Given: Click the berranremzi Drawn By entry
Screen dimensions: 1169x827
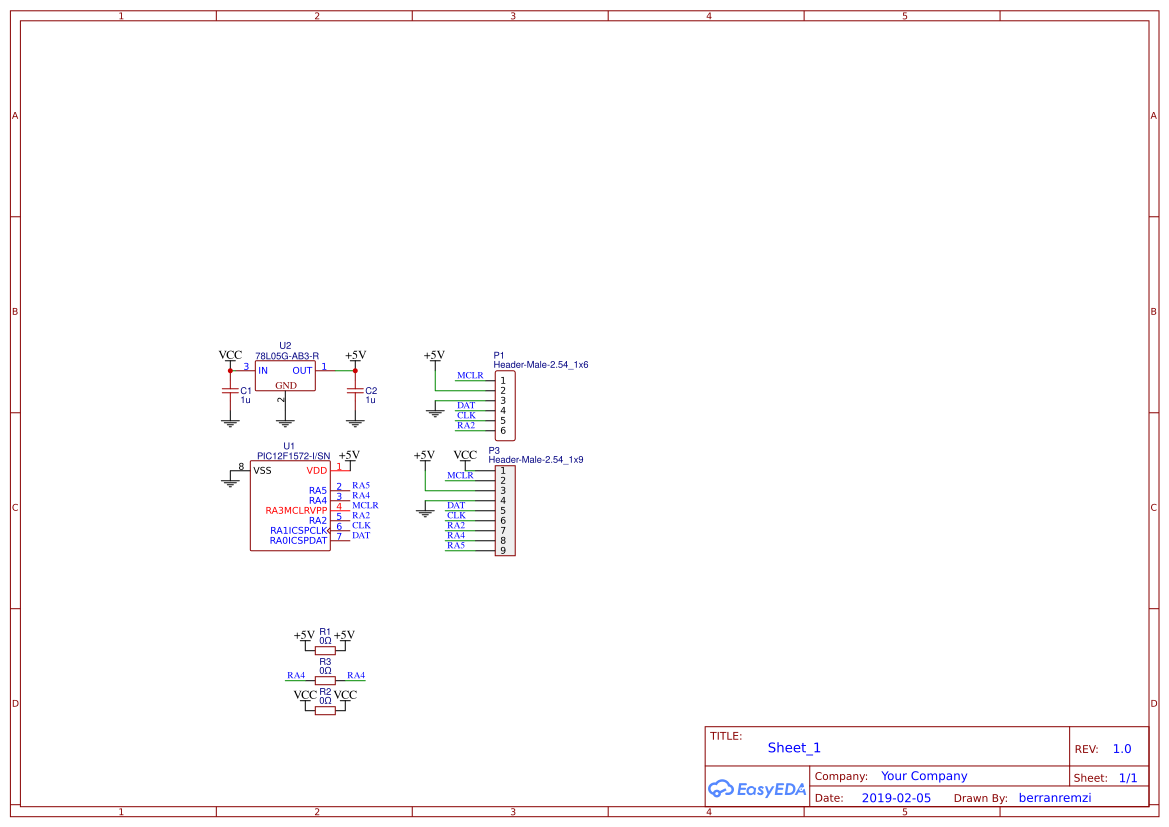Looking at the screenshot, I should click(1054, 797).
